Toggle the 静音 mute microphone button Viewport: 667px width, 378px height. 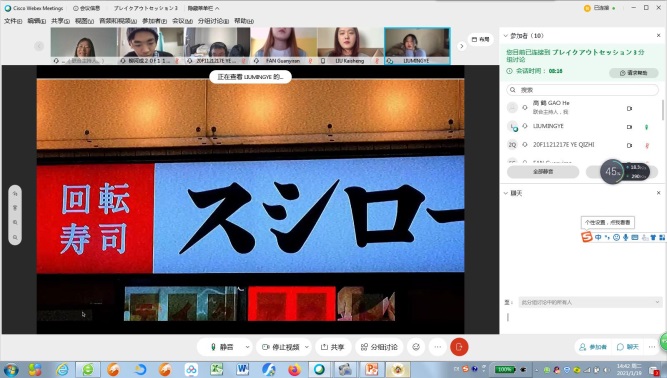click(222, 347)
